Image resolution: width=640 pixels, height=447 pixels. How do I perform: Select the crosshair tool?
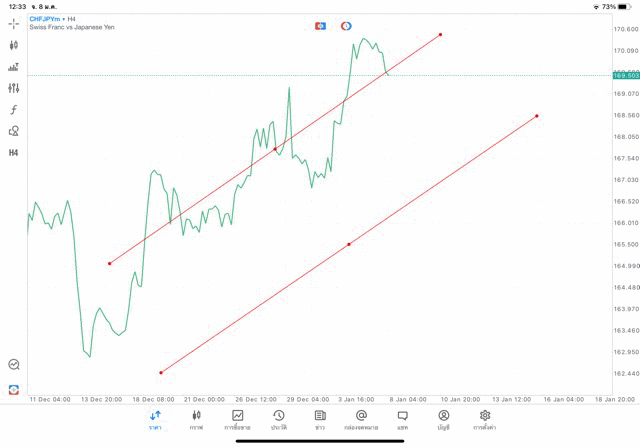pos(14,24)
